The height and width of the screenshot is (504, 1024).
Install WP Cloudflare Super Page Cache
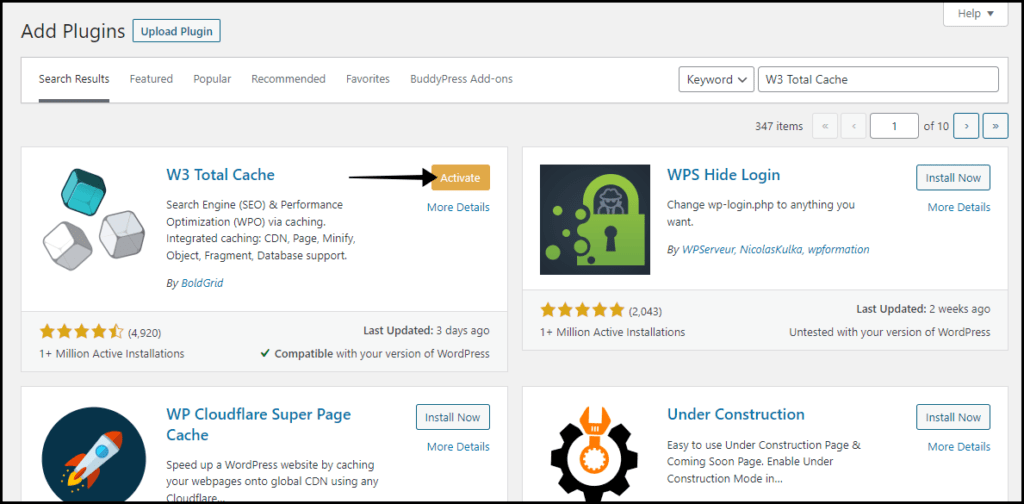(453, 417)
